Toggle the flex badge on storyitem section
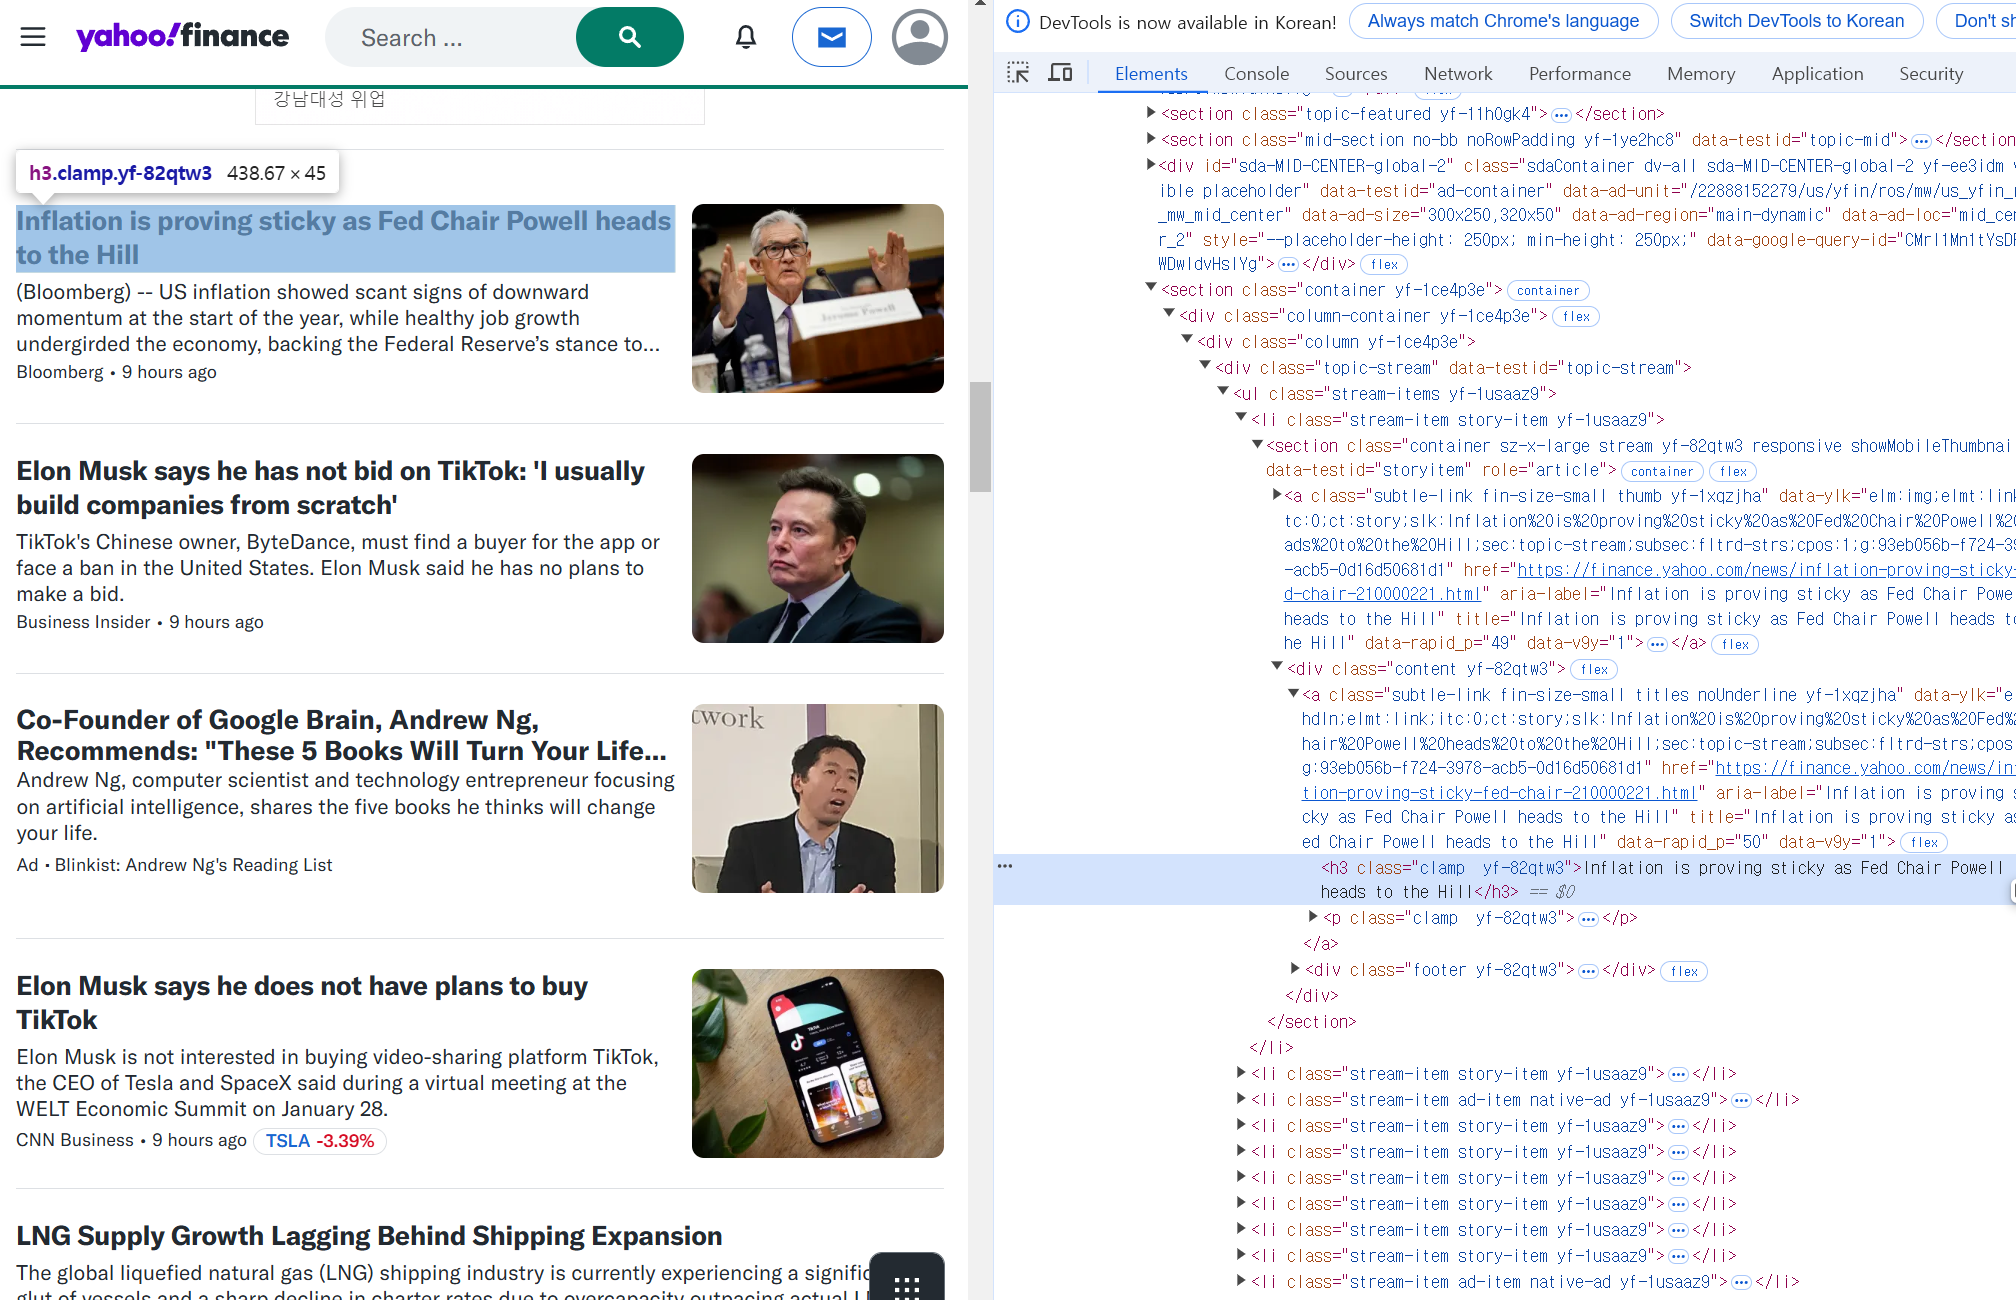Image resolution: width=2016 pixels, height=1300 pixels. point(1734,472)
